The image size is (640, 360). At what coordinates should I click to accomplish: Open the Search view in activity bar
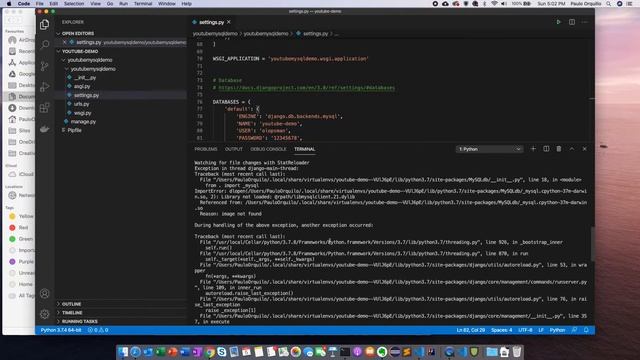tap(44, 44)
